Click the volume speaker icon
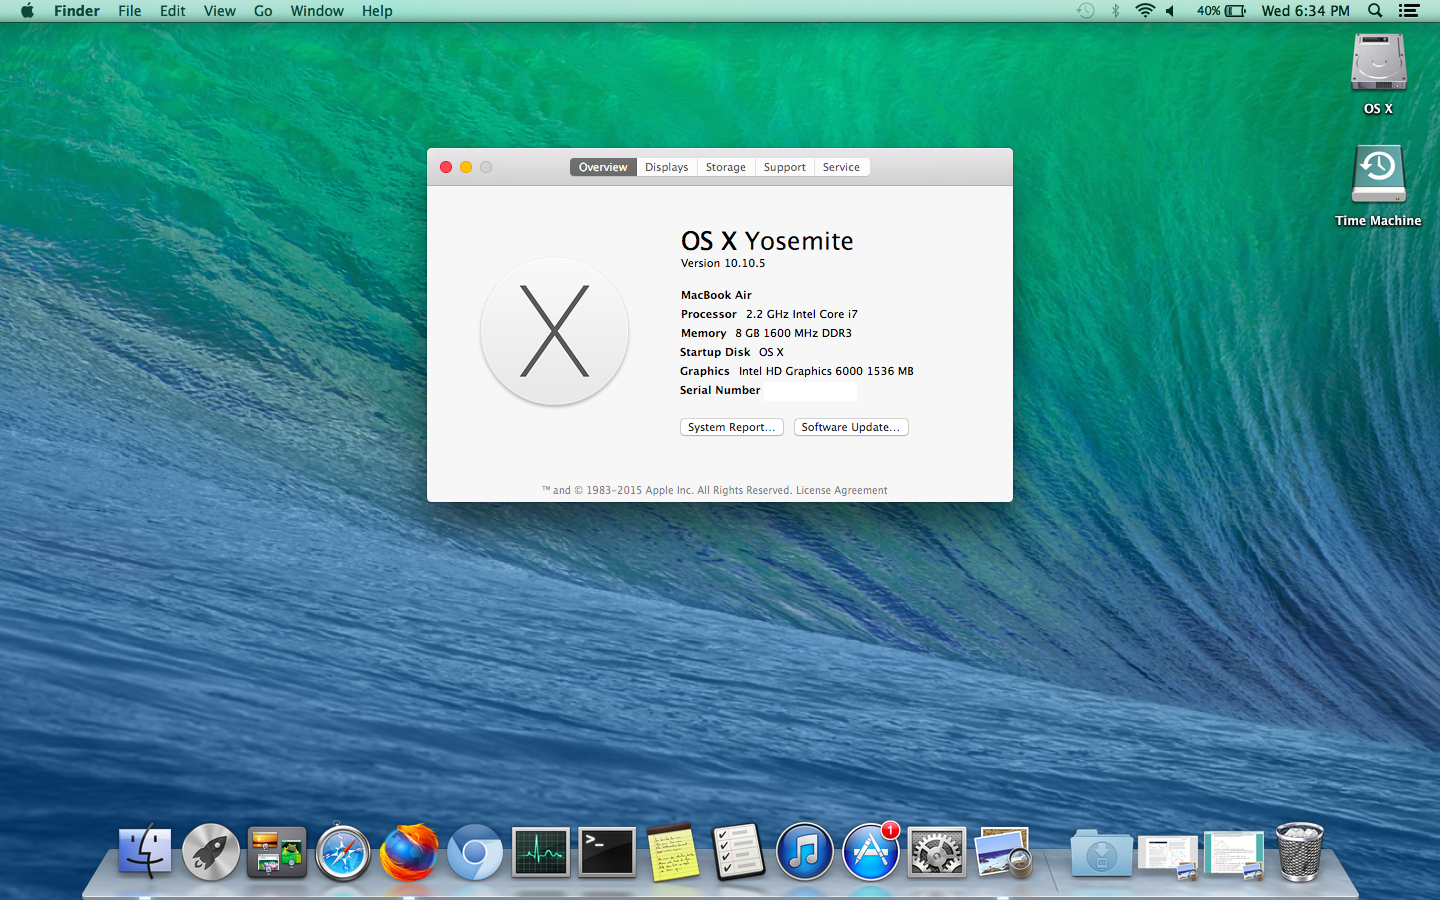 pyautogui.click(x=1170, y=11)
